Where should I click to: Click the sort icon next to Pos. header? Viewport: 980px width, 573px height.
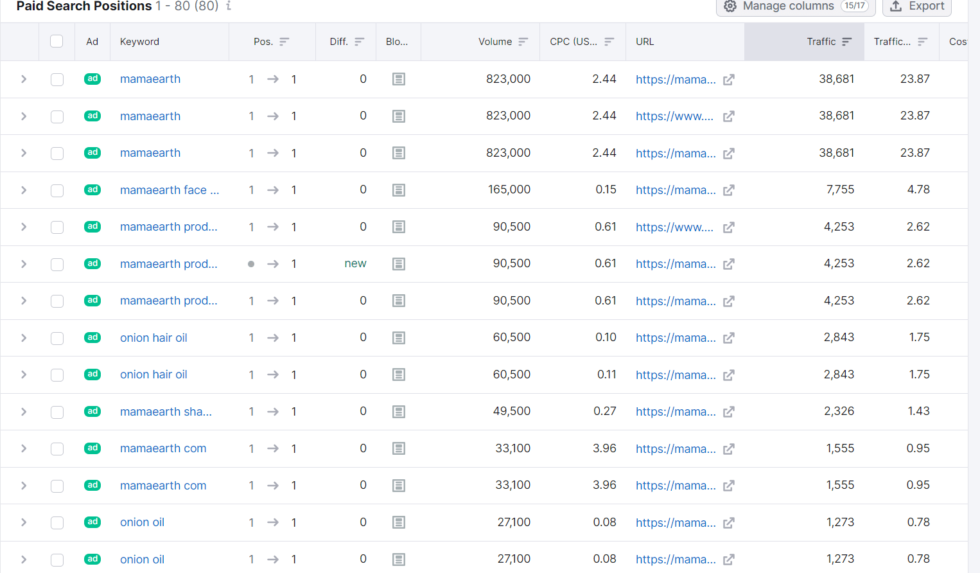(284, 42)
